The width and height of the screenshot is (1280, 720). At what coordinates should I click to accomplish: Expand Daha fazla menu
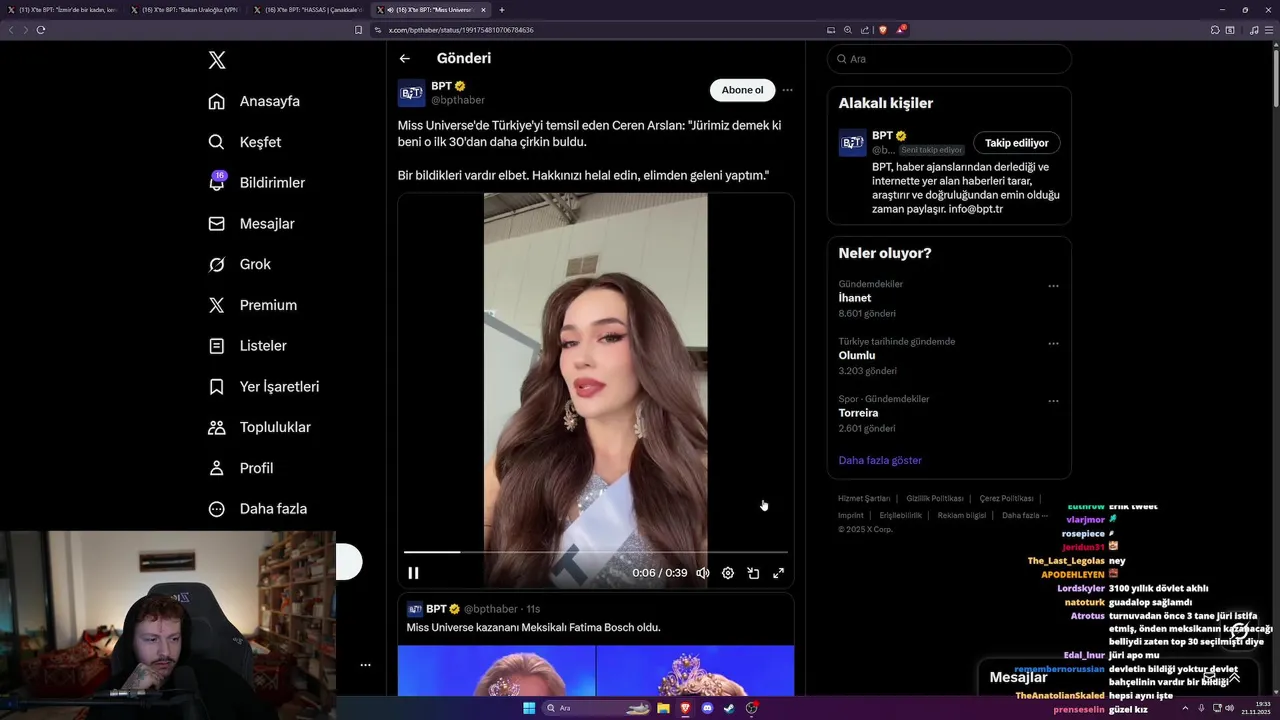click(257, 509)
